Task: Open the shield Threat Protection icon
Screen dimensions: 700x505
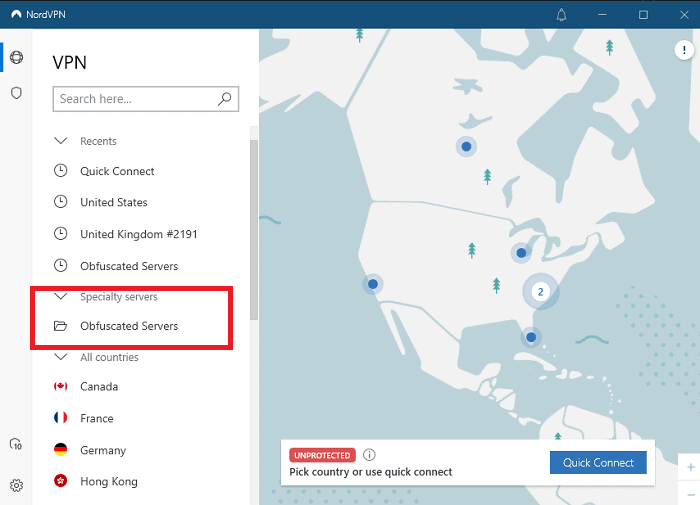Action: (16, 93)
